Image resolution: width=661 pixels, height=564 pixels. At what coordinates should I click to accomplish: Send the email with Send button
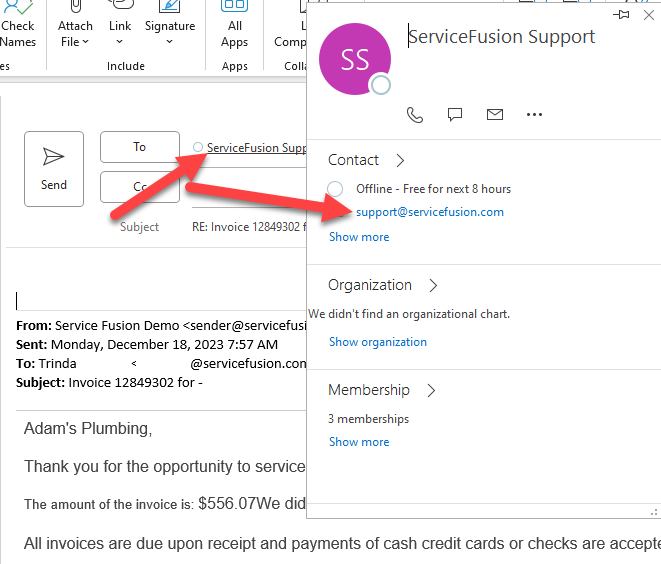click(x=54, y=169)
